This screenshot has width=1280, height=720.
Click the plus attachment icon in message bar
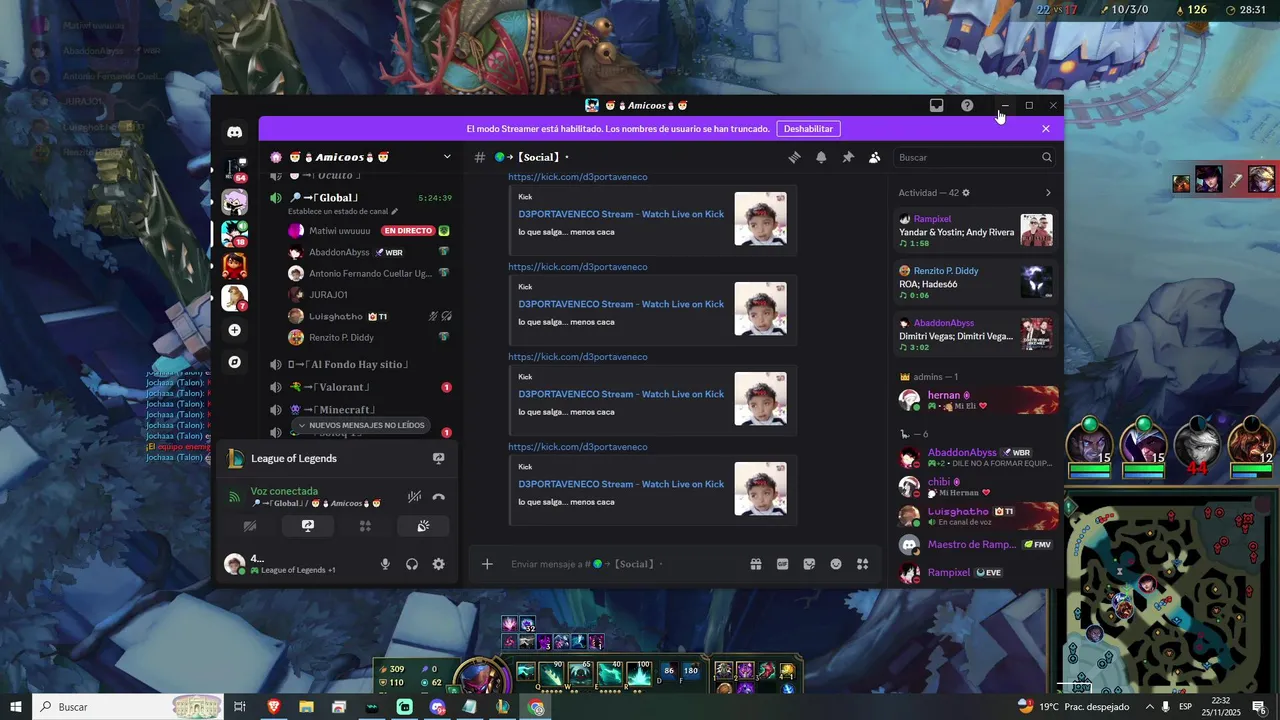click(487, 564)
